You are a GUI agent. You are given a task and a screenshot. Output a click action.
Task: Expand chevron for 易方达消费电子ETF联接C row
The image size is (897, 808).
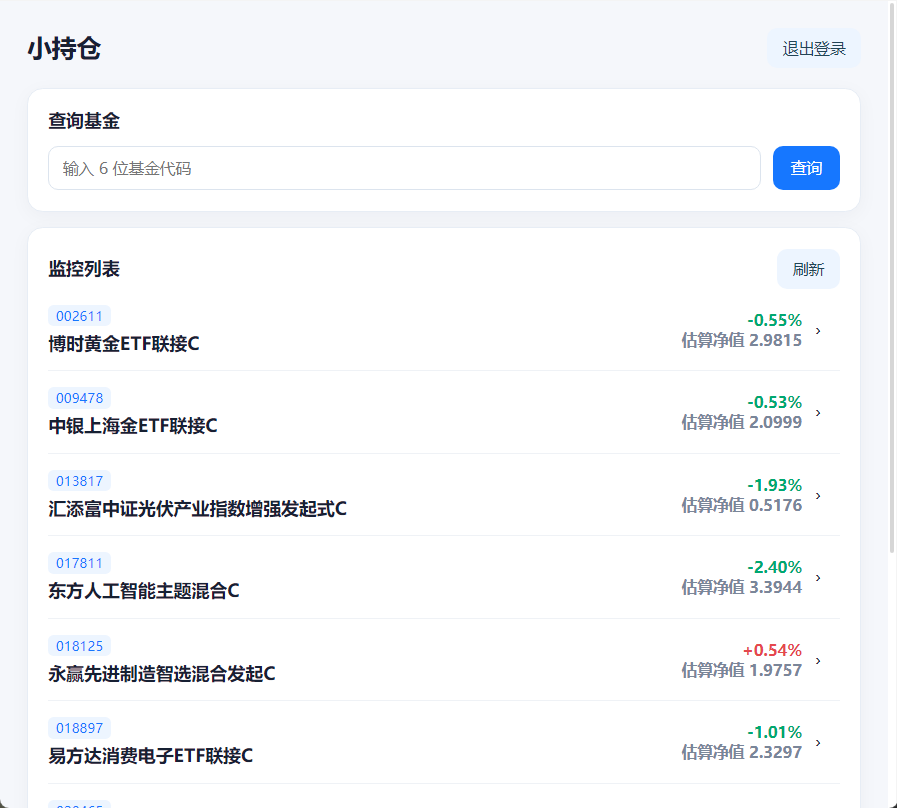[818, 743]
